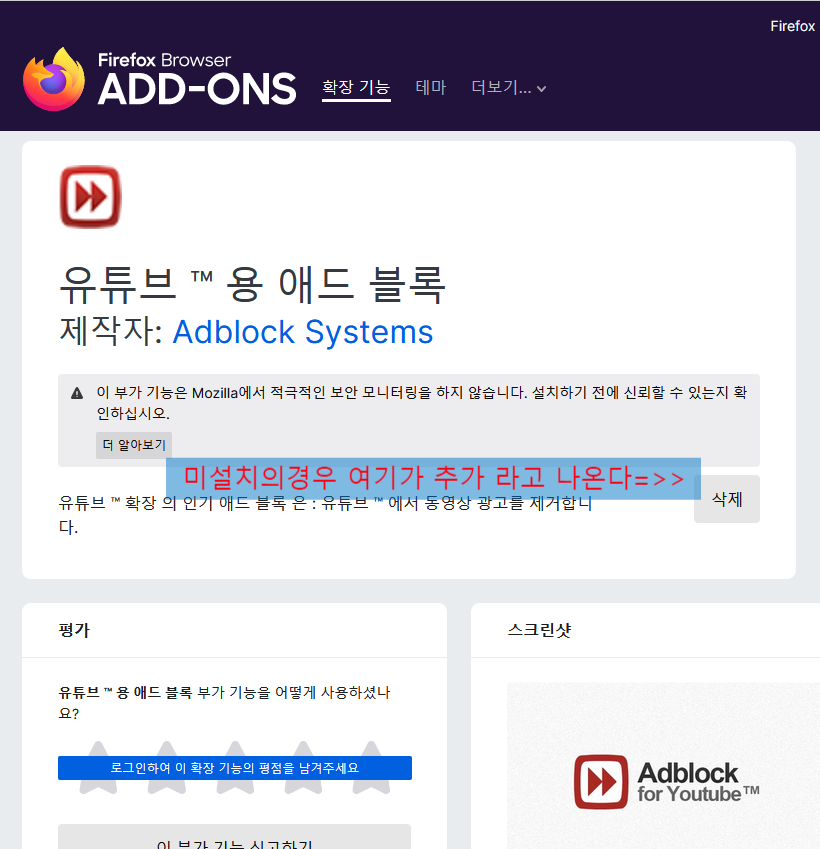
Task: Click the 이 부가 기능 신고하기 button
Action: [235, 837]
